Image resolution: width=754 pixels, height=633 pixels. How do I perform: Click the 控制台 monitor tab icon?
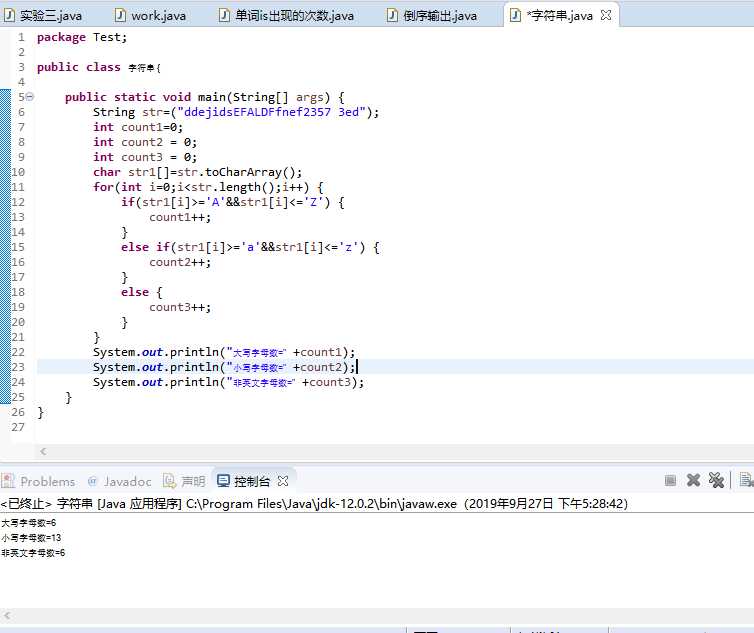pyautogui.click(x=223, y=481)
